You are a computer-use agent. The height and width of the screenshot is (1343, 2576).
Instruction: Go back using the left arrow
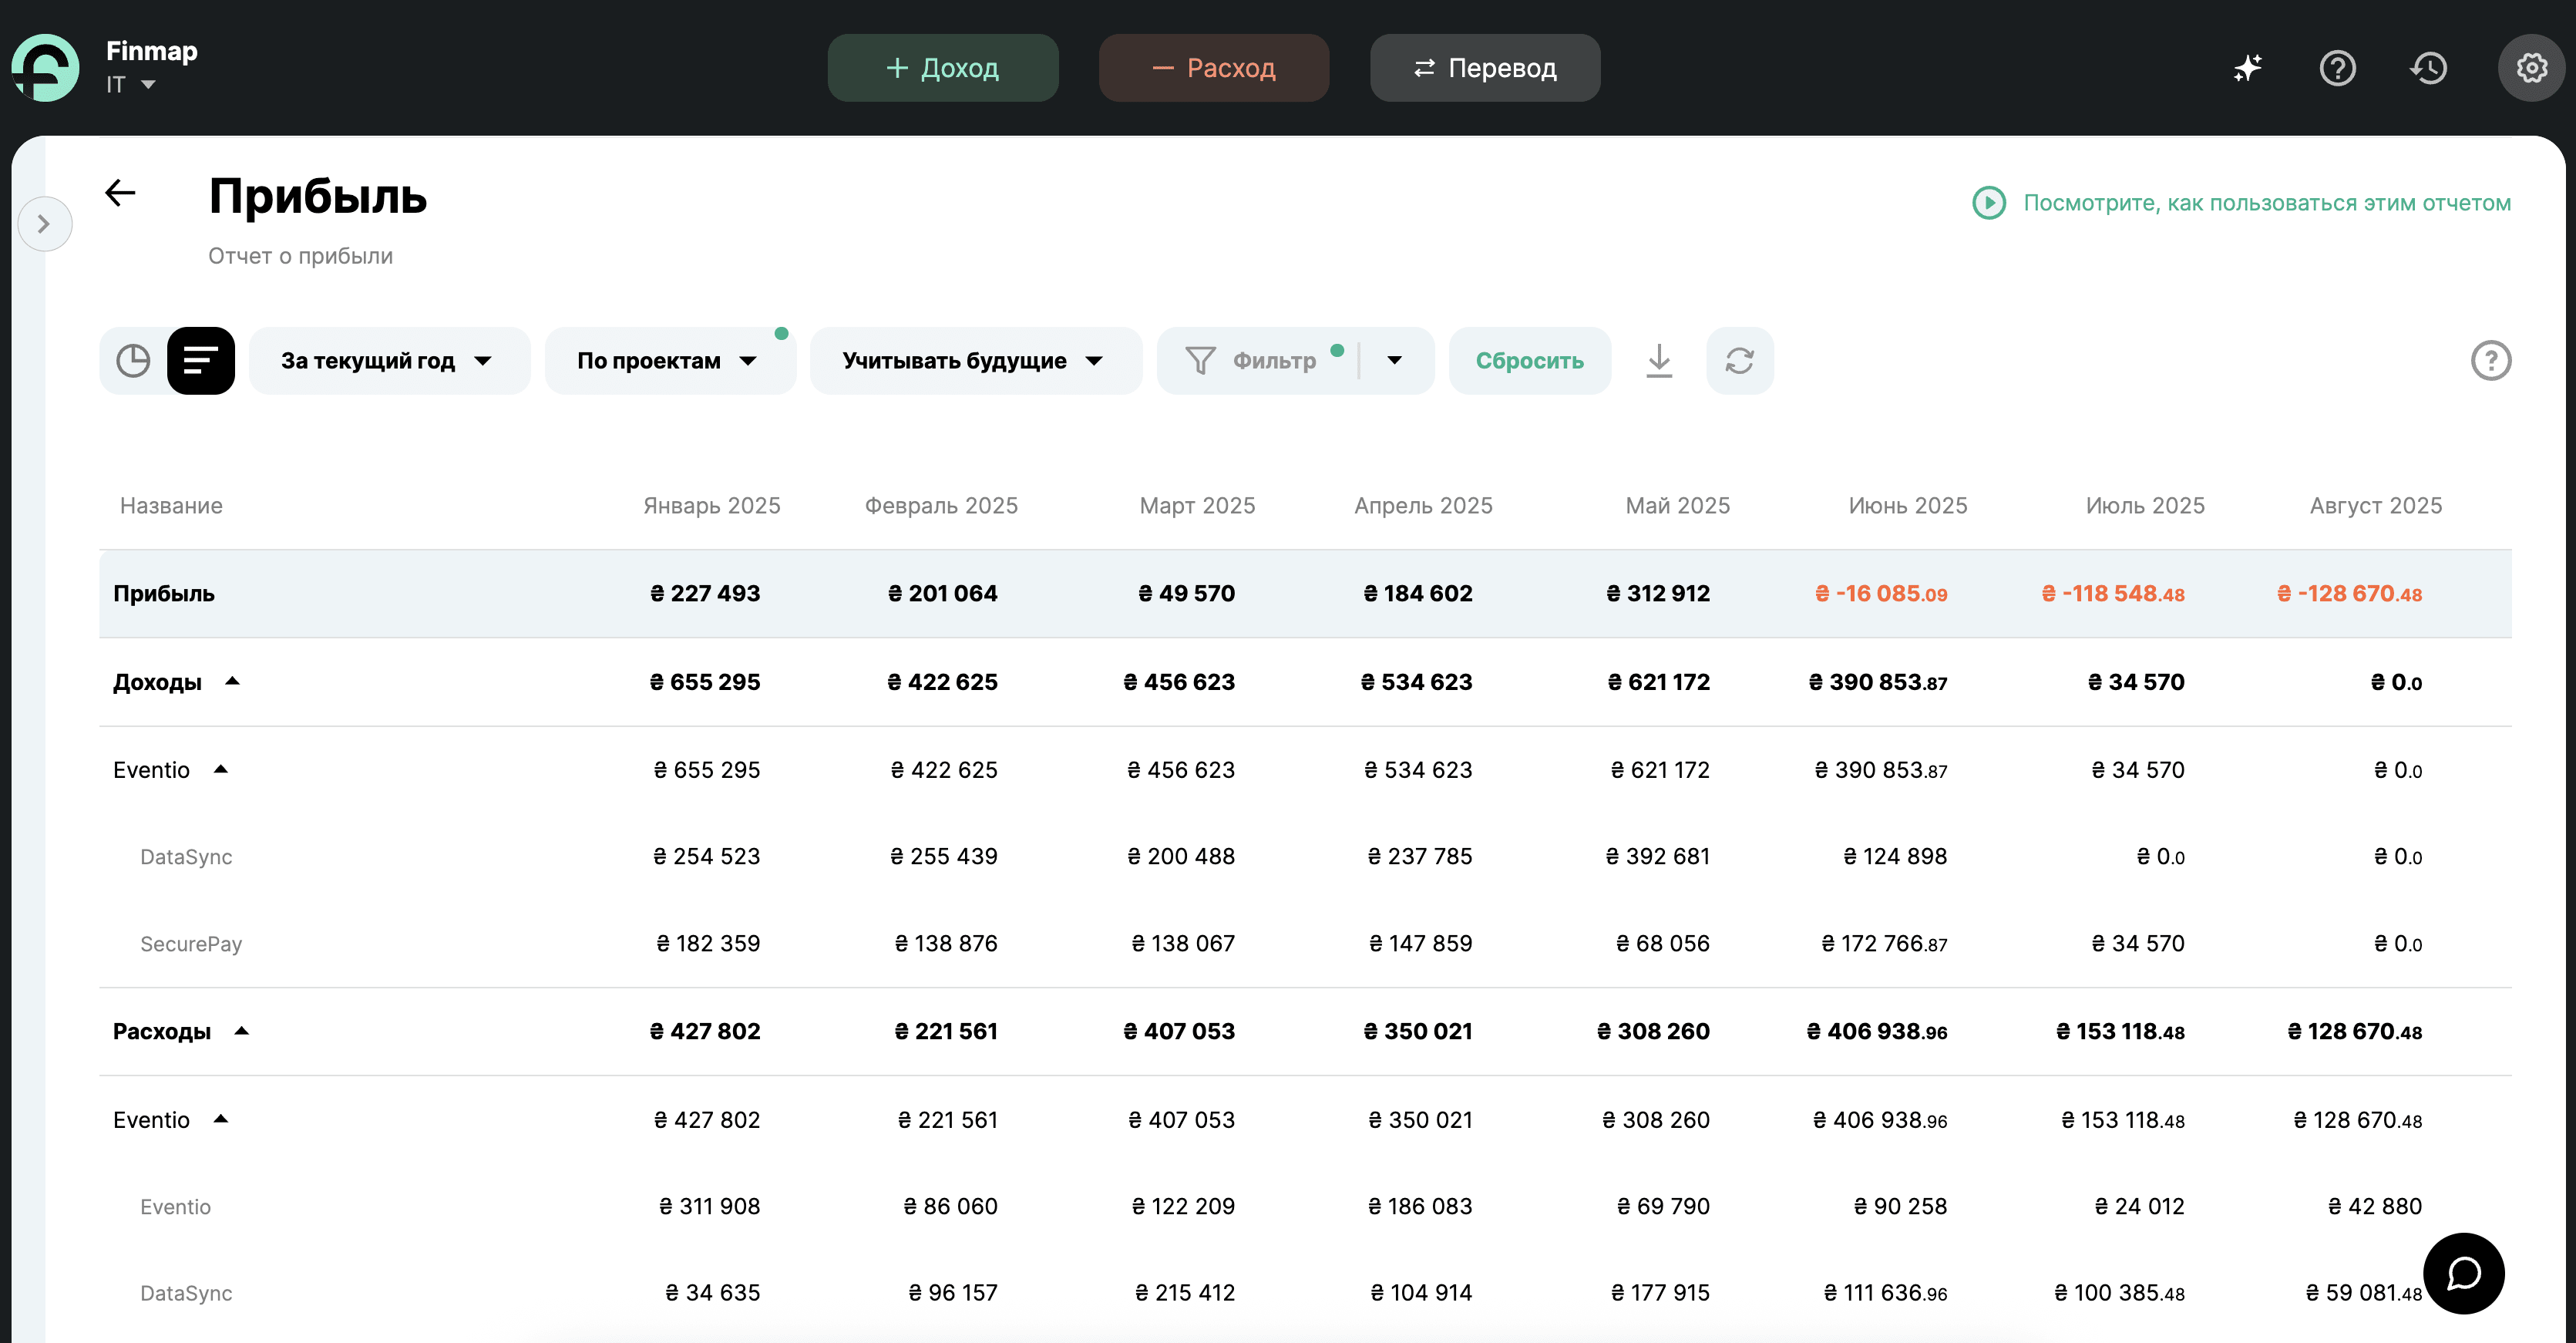click(x=120, y=192)
